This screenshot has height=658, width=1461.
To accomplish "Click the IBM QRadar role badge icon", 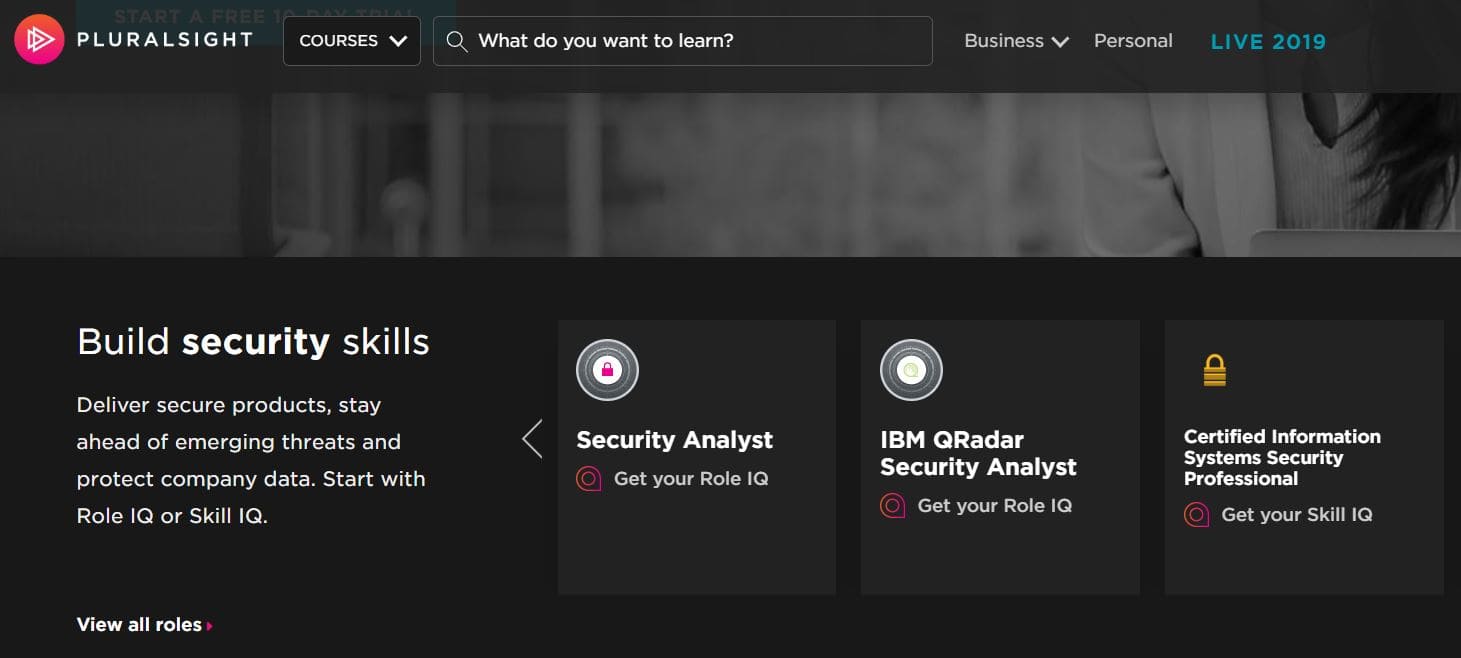I will [911, 370].
